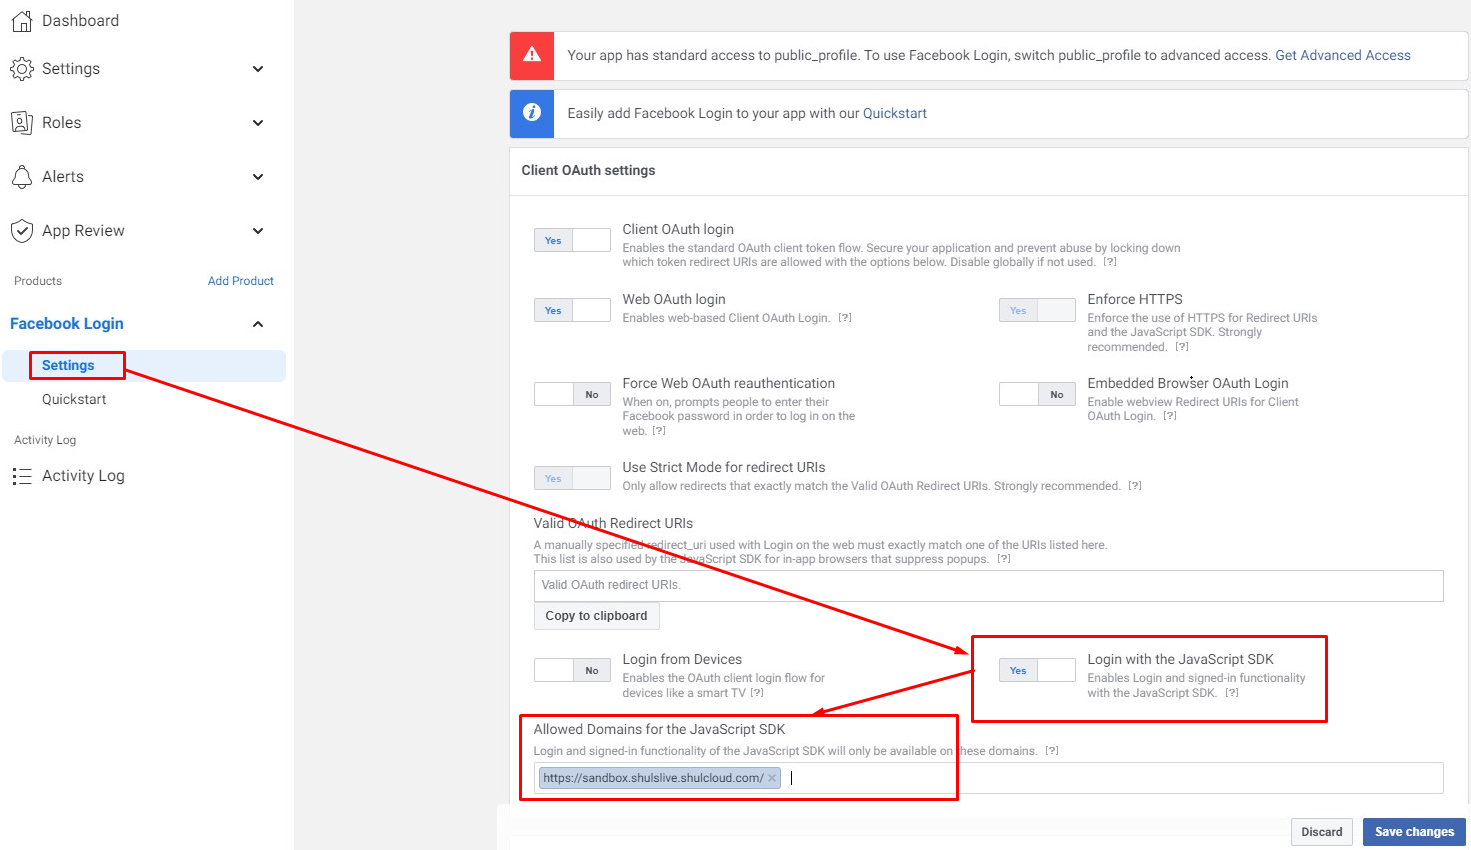Click the Discard button
Viewport: 1471px width, 850px height.
[1322, 832]
